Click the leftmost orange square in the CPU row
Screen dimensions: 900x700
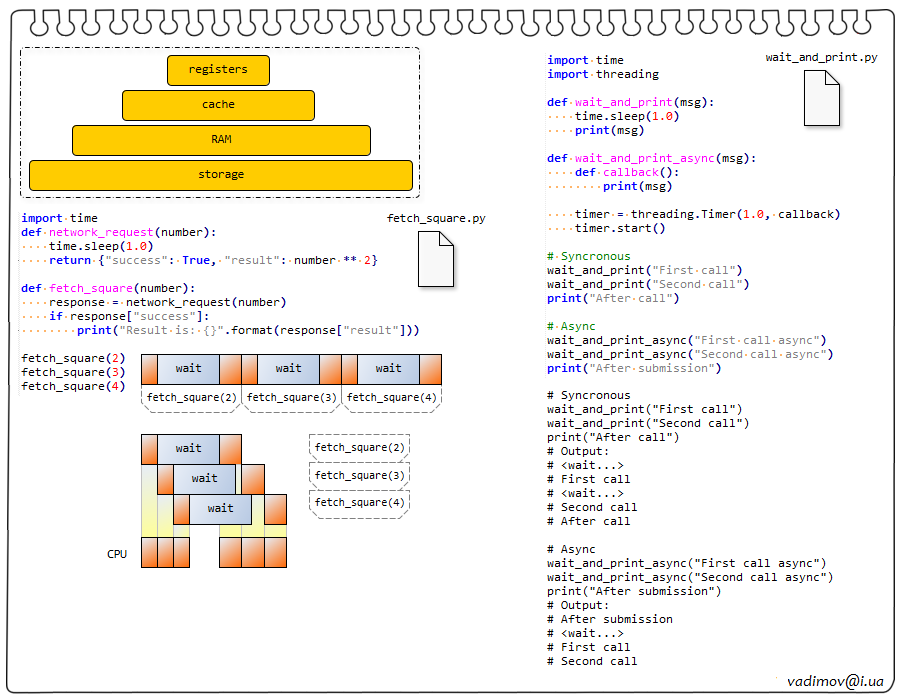[x=149, y=553]
